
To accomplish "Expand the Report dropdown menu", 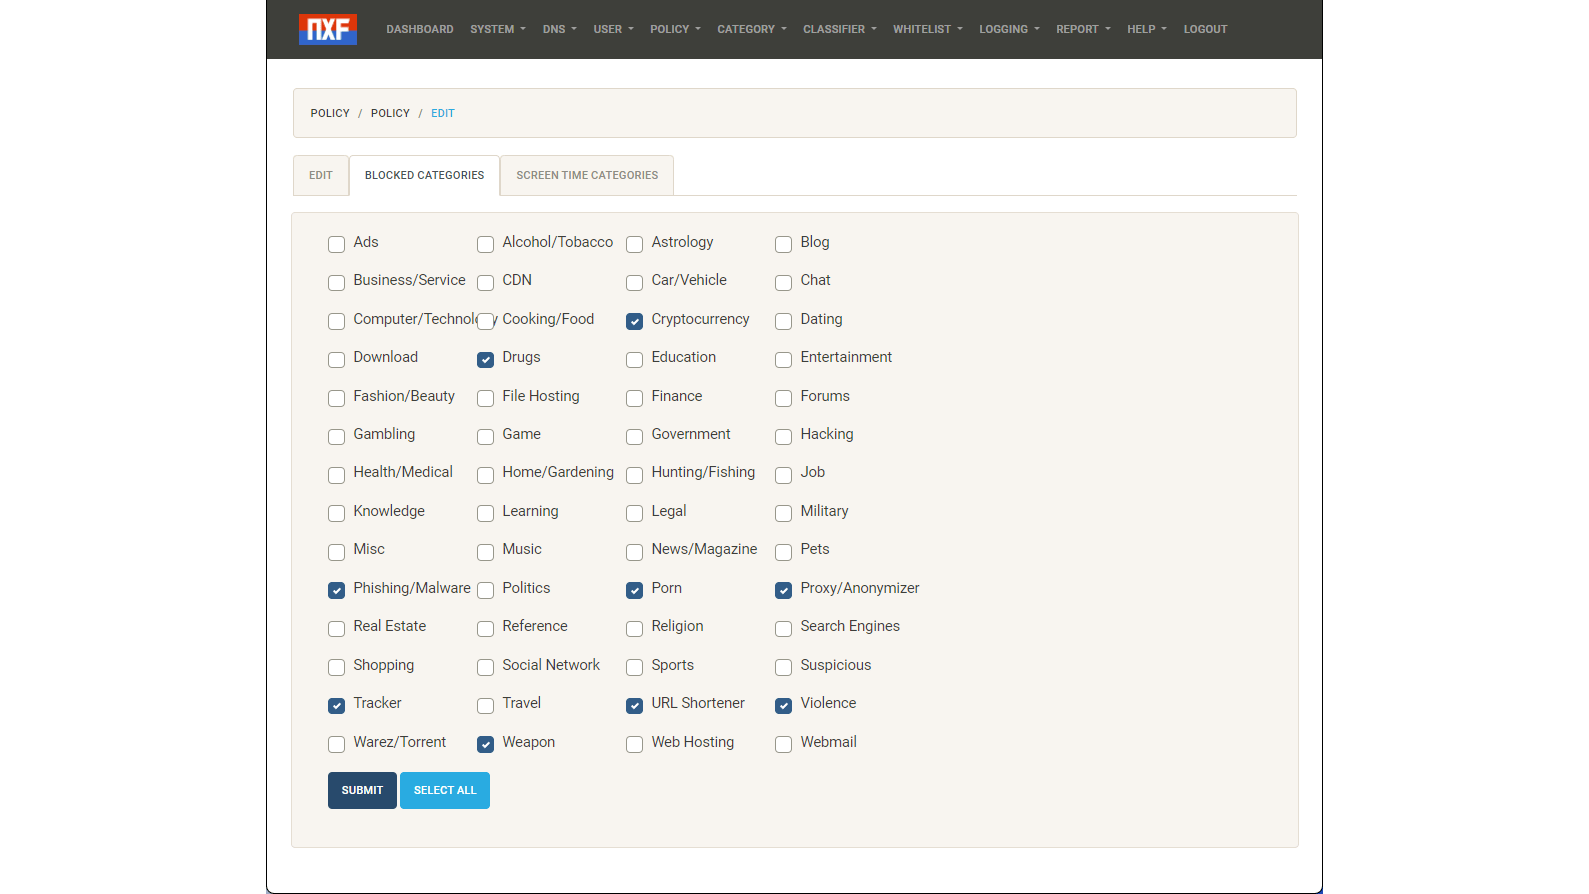I will pyautogui.click(x=1084, y=30).
